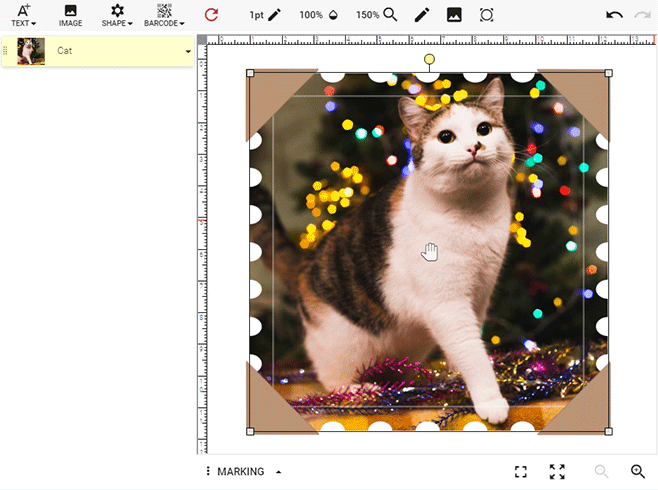Click the cat image on canvas
658x490 pixels.
(x=429, y=252)
